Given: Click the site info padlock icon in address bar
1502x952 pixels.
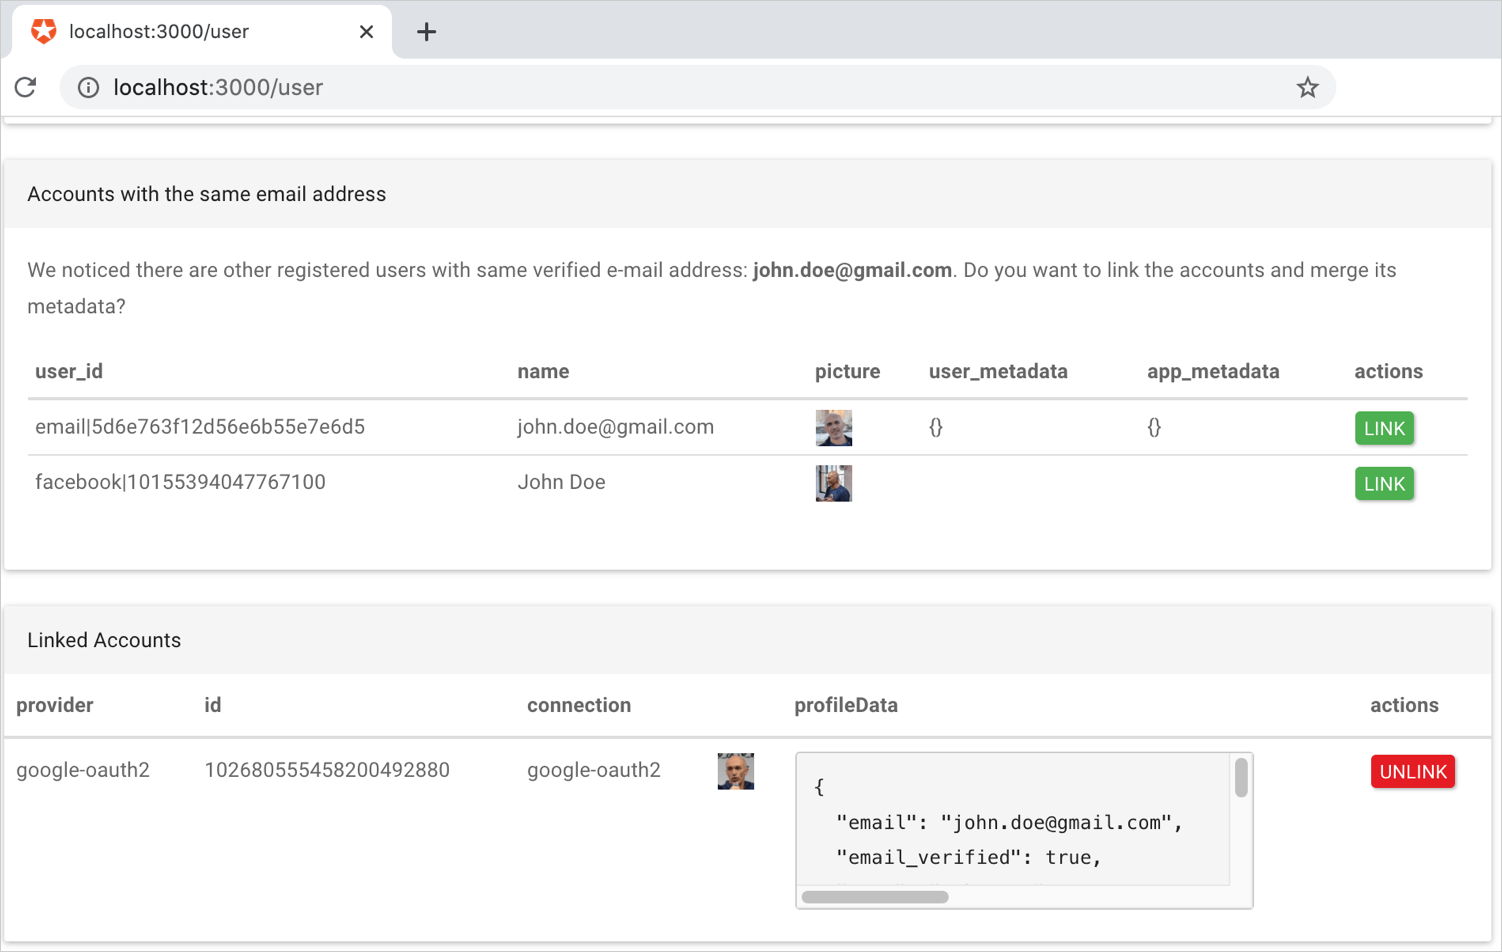Looking at the screenshot, I should (89, 87).
